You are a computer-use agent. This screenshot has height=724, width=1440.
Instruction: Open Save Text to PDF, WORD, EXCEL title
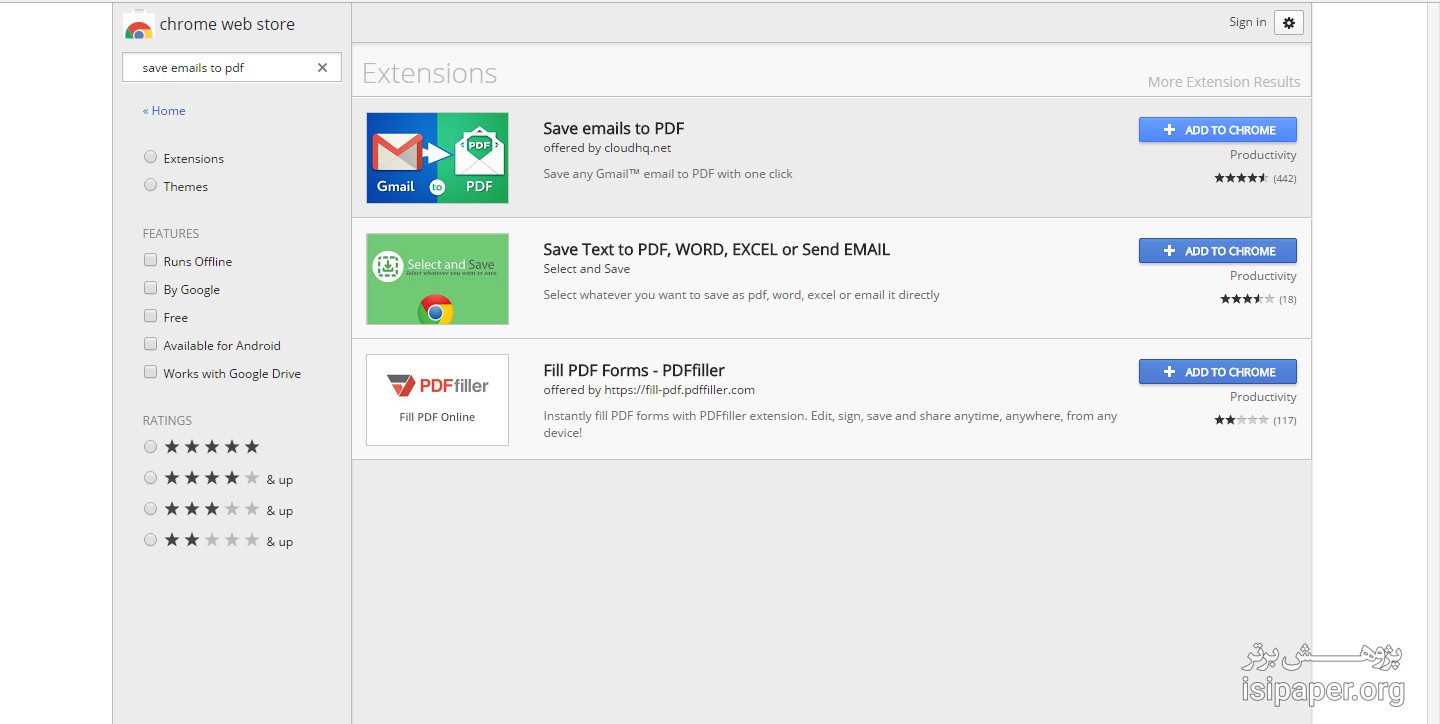coord(716,249)
